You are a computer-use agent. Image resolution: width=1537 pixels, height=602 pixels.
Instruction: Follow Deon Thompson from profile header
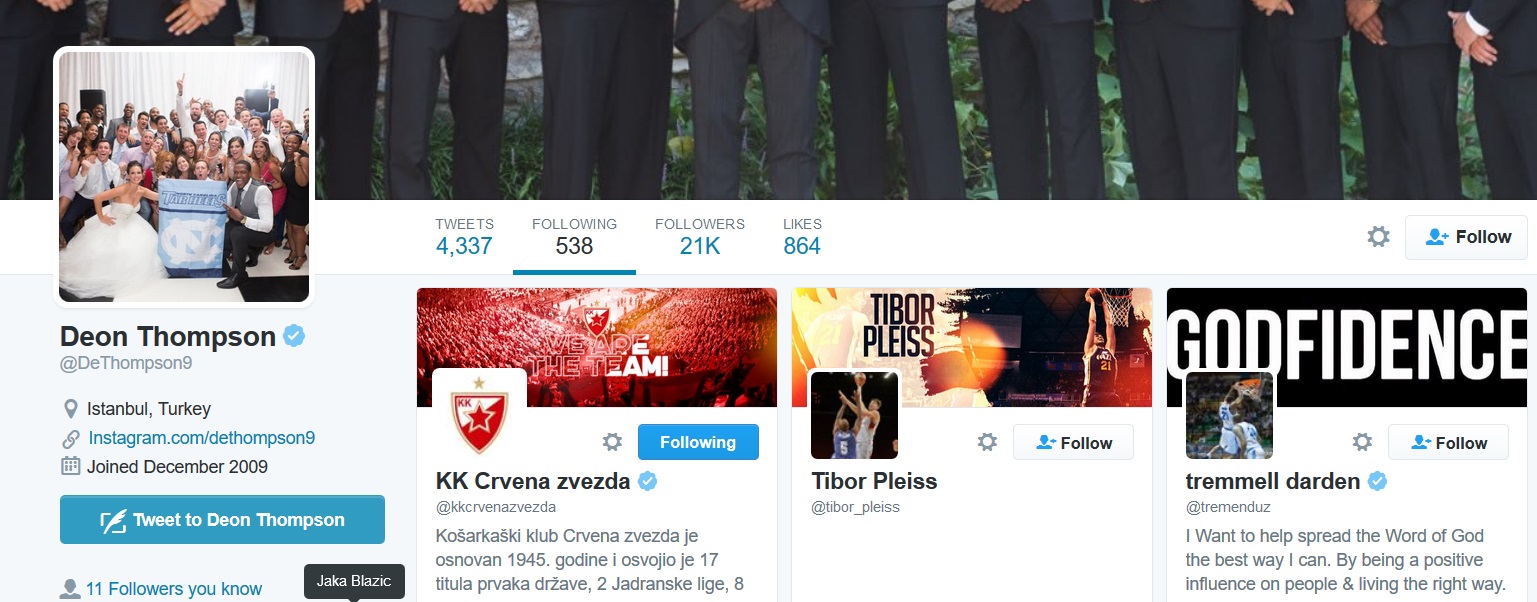tap(1466, 237)
